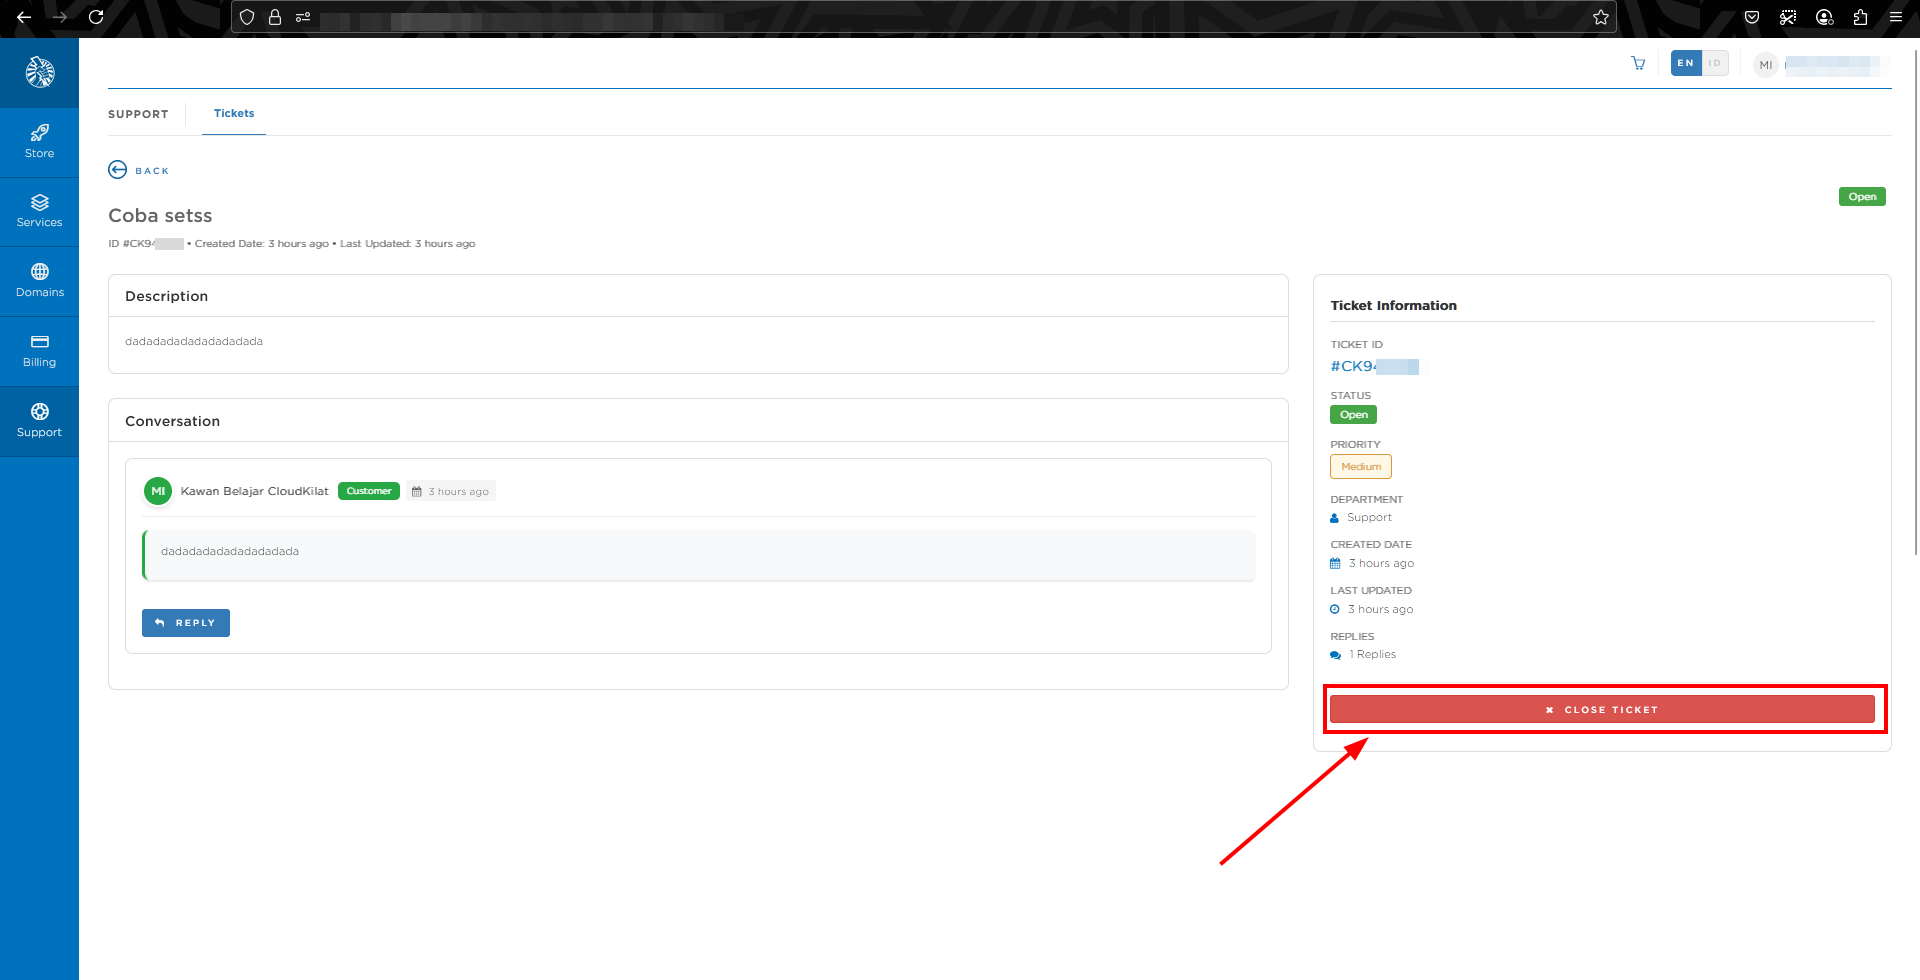
Task: Switch to the Tickets tab
Action: 234,114
